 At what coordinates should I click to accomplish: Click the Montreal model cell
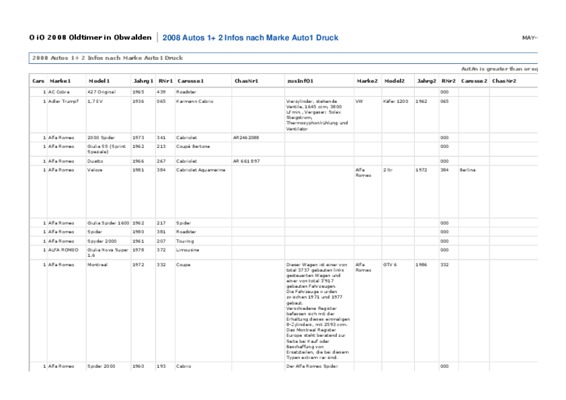(97, 265)
